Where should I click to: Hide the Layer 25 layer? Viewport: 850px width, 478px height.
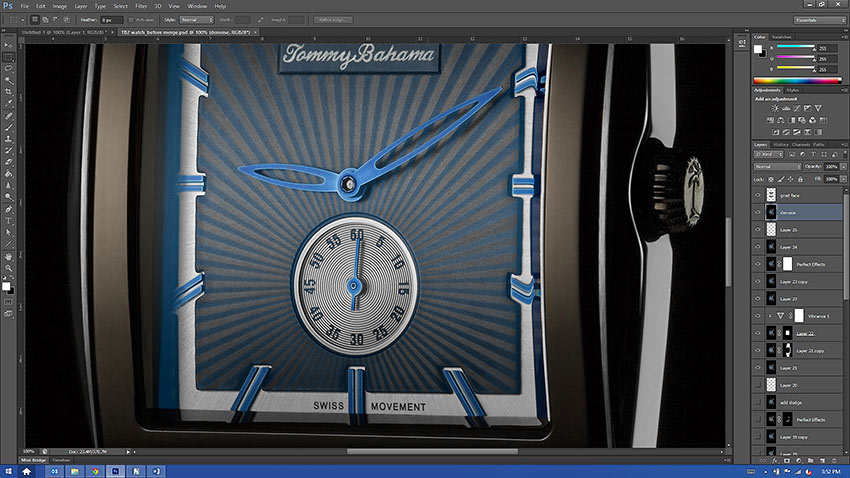[758, 230]
